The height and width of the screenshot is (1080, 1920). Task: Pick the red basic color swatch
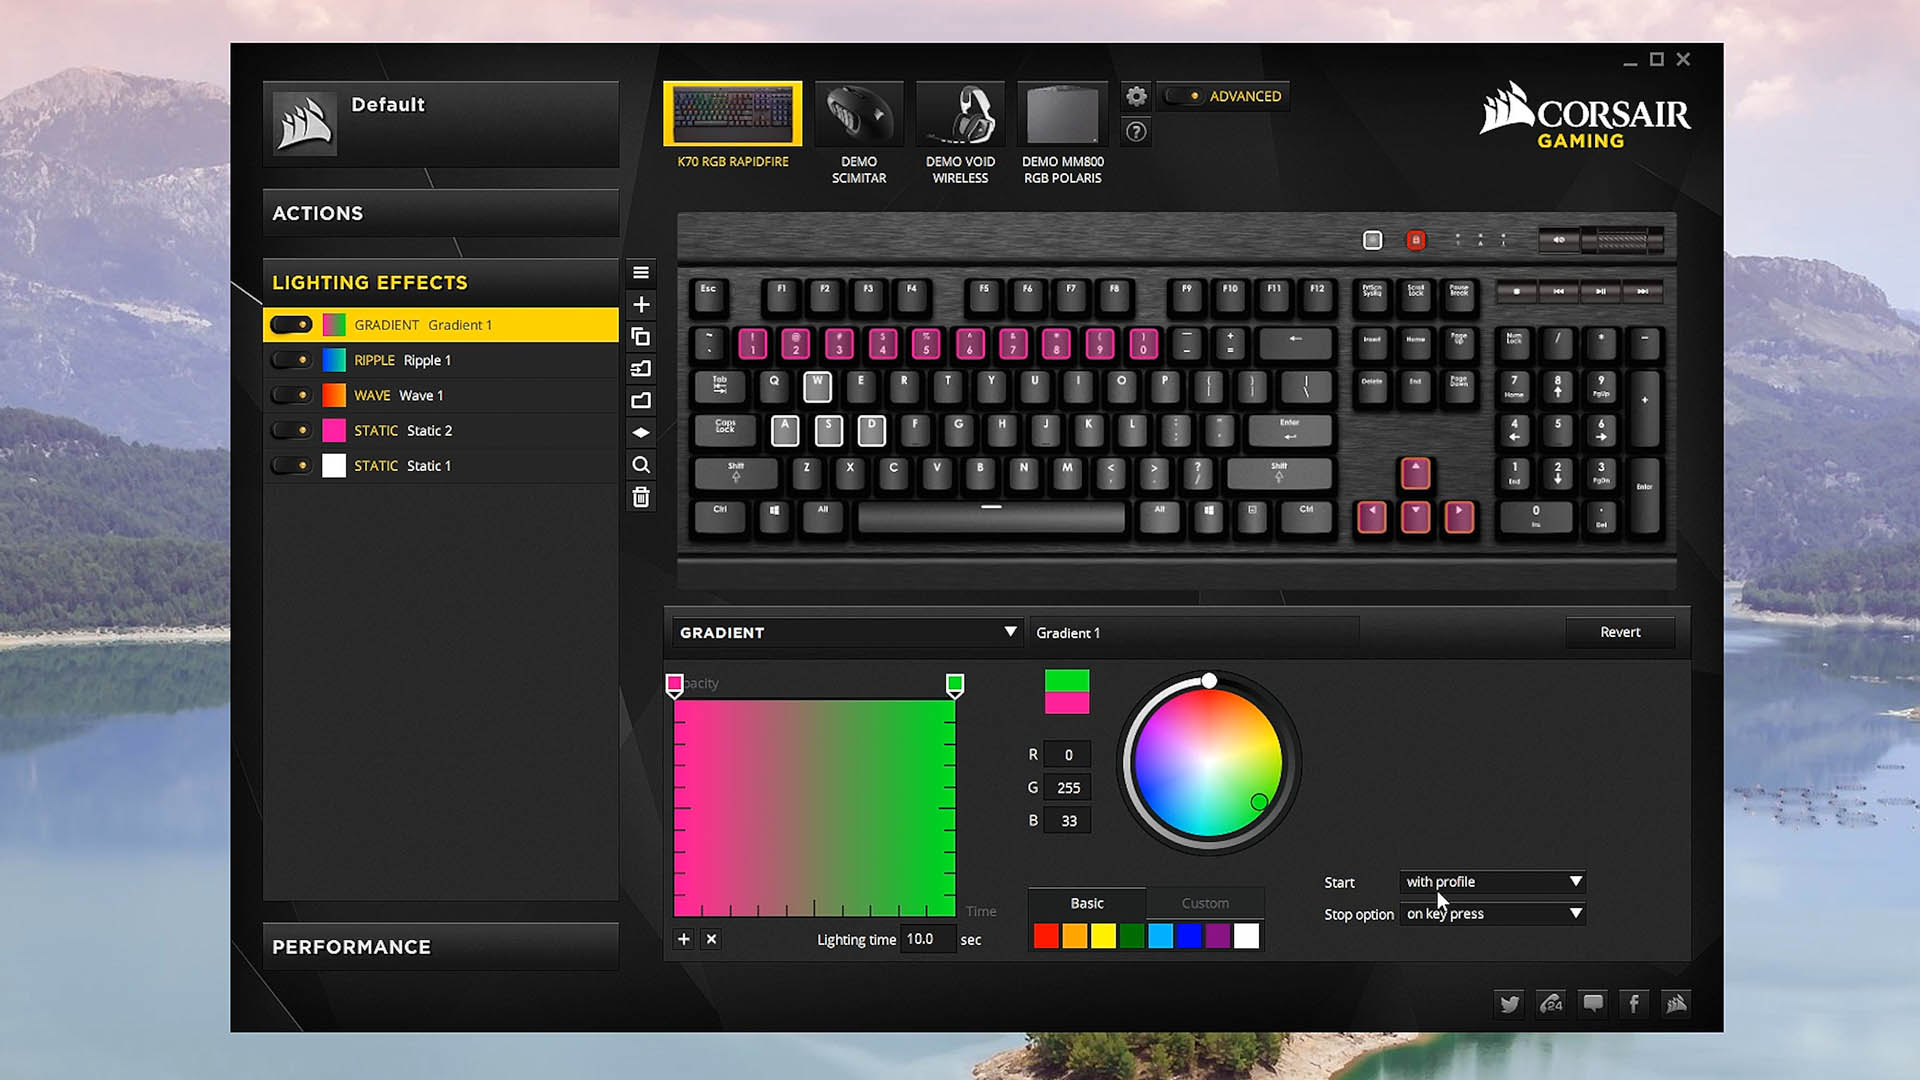(1046, 936)
